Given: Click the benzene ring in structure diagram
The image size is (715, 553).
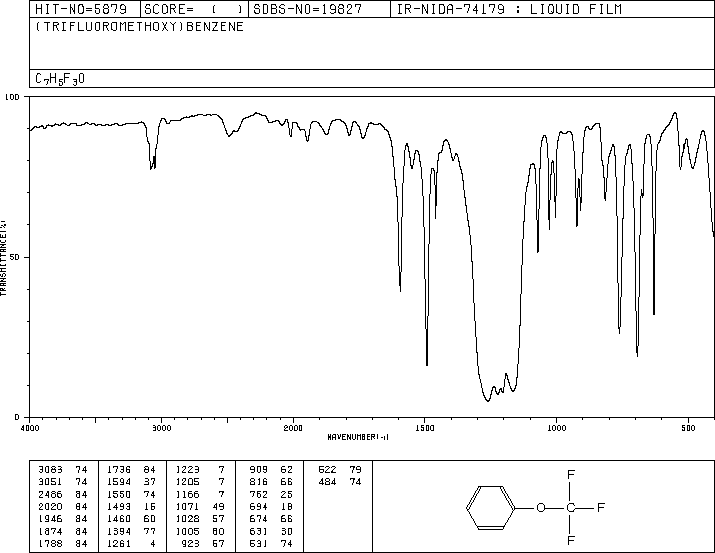Looking at the screenshot, I should [491, 507].
